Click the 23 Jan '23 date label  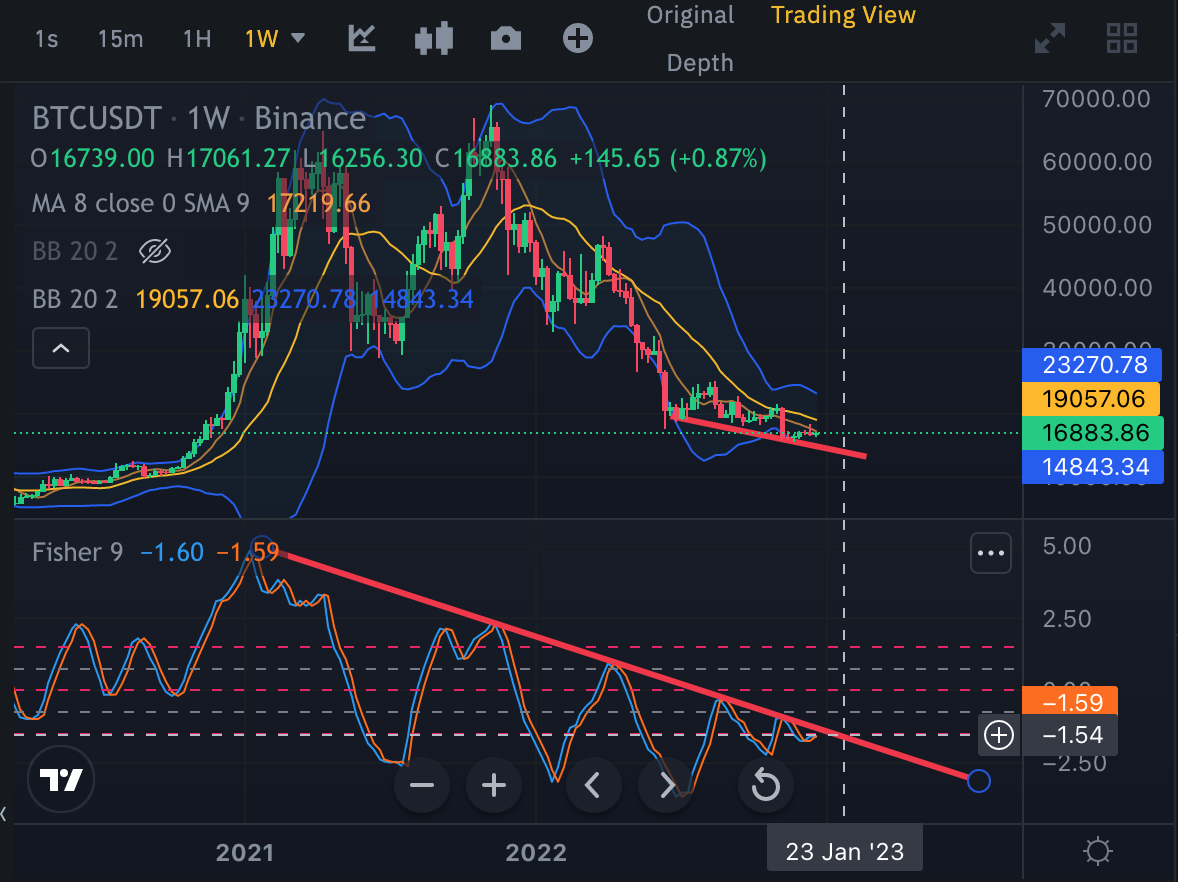point(844,852)
